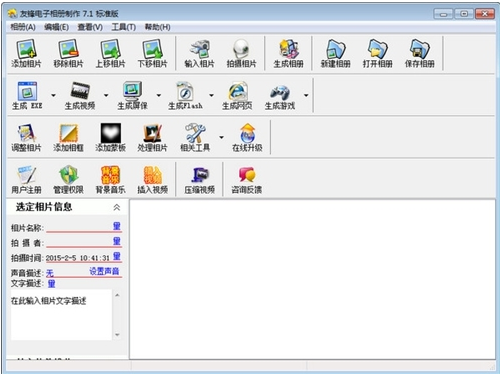Click the 保存相册 save album icon
Image resolution: width=500 pixels, height=374 pixels.
pos(419,53)
